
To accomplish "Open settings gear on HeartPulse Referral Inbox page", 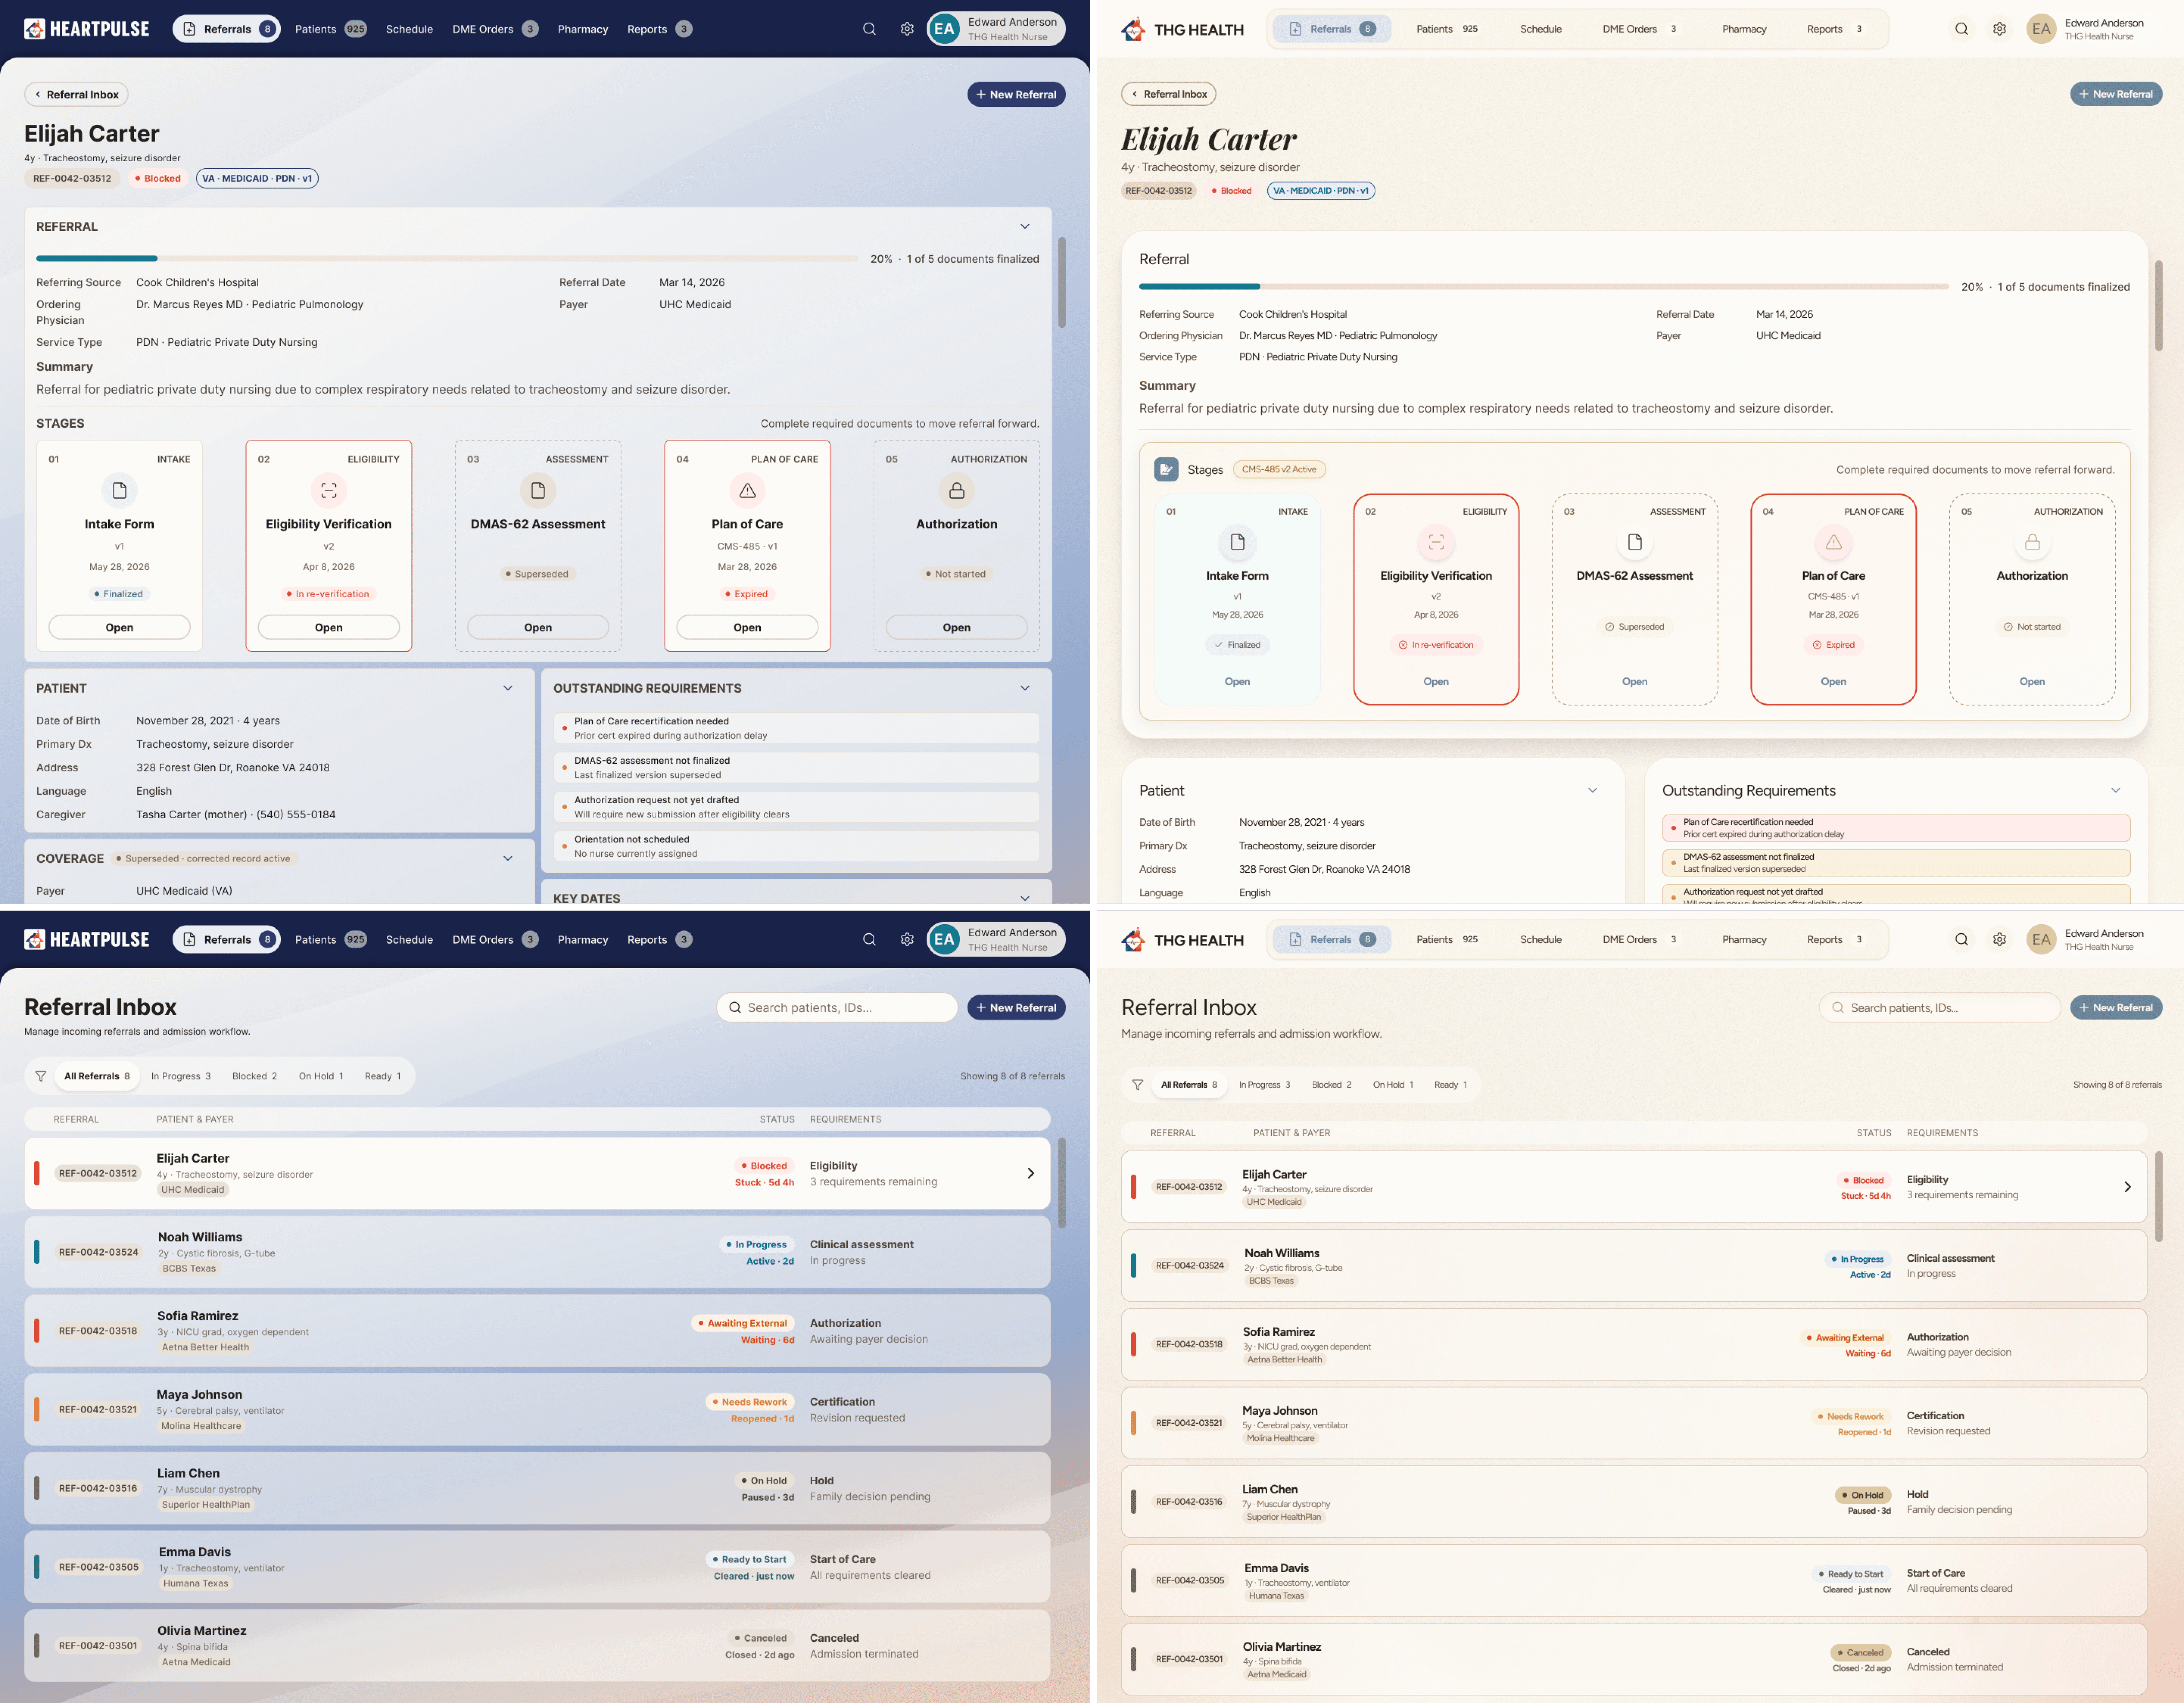I will pyautogui.click(x=907, y=939).
